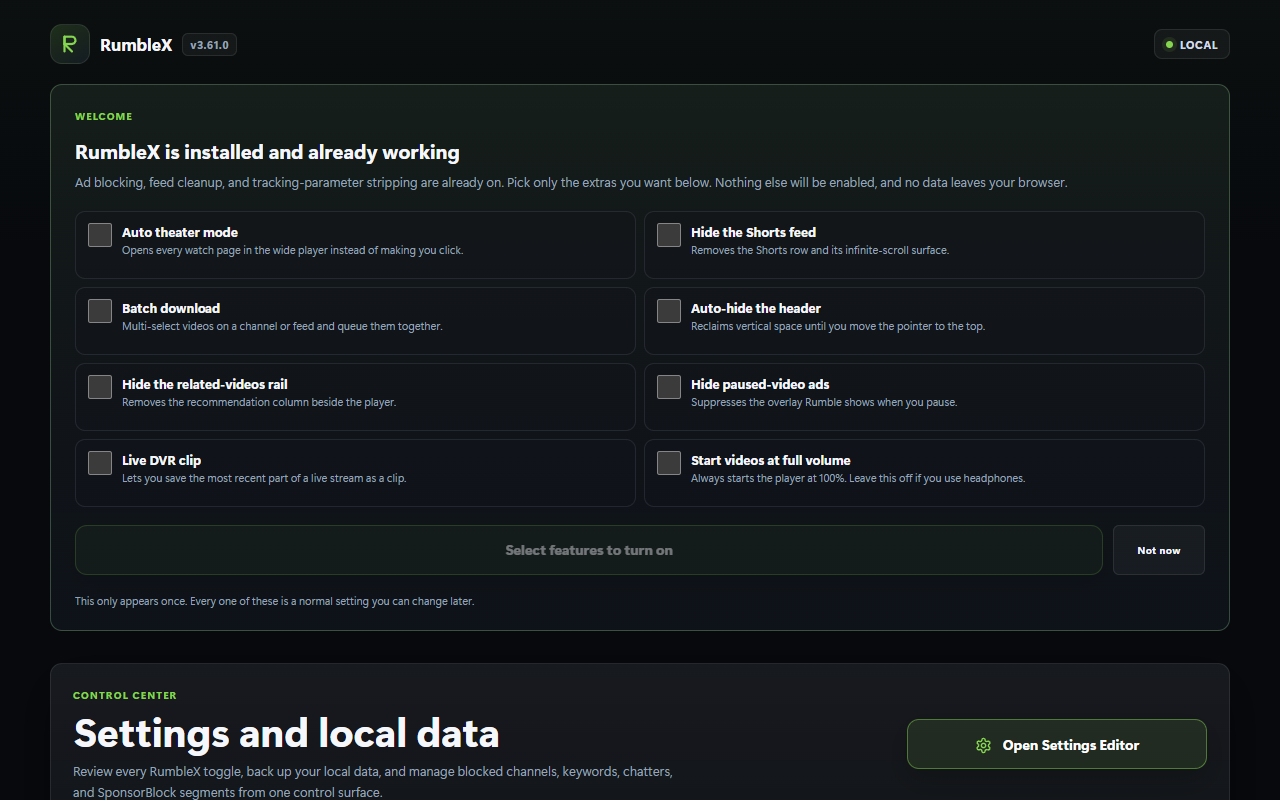Turn on Auto-hide the header checkbox
Image resolution: width=1280 pixels, height=800 pixels.
[x=669, y=311]
